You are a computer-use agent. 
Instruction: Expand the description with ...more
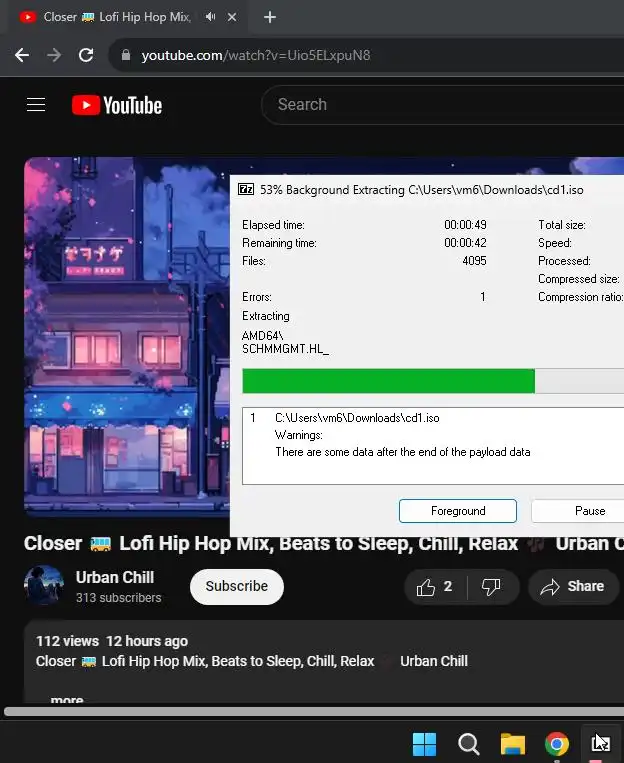point(67,700)
